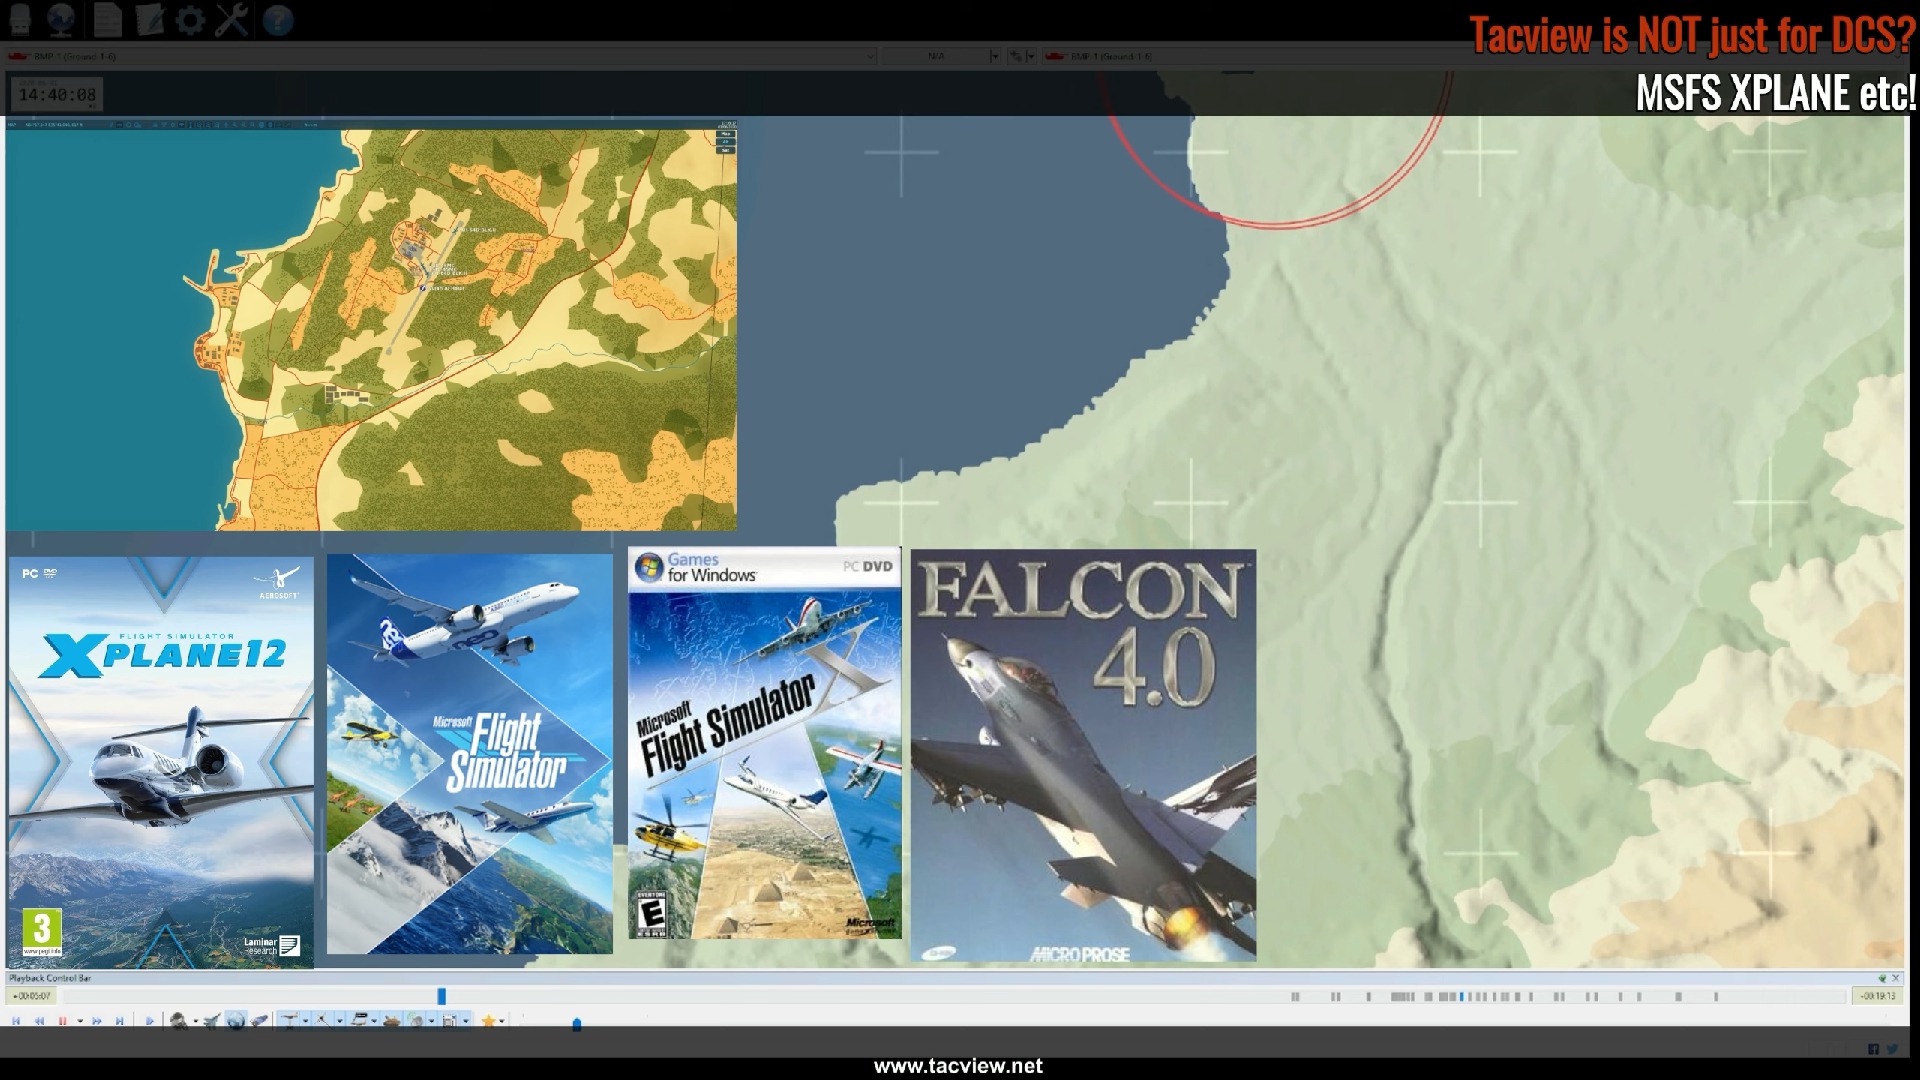Screen dimensions: 1920x1080
Task: Click the +00:05:07 elapsed time display
Action: tap(32, 996)
